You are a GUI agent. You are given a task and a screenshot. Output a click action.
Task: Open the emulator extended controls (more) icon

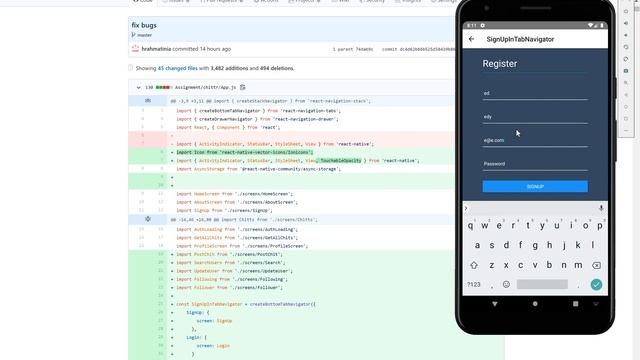pos(626,131)
